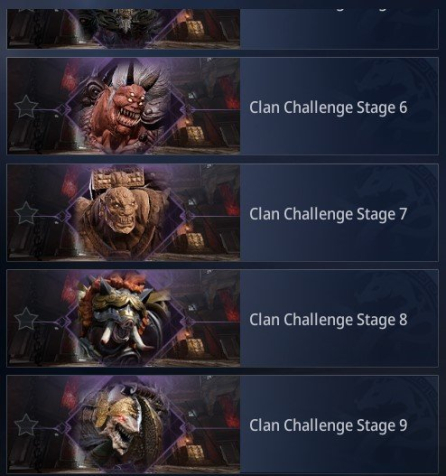Click the star icon on Stage 7
Image resolution: width=446 pixels, height=476 pixels.
[x=26, y=213]
